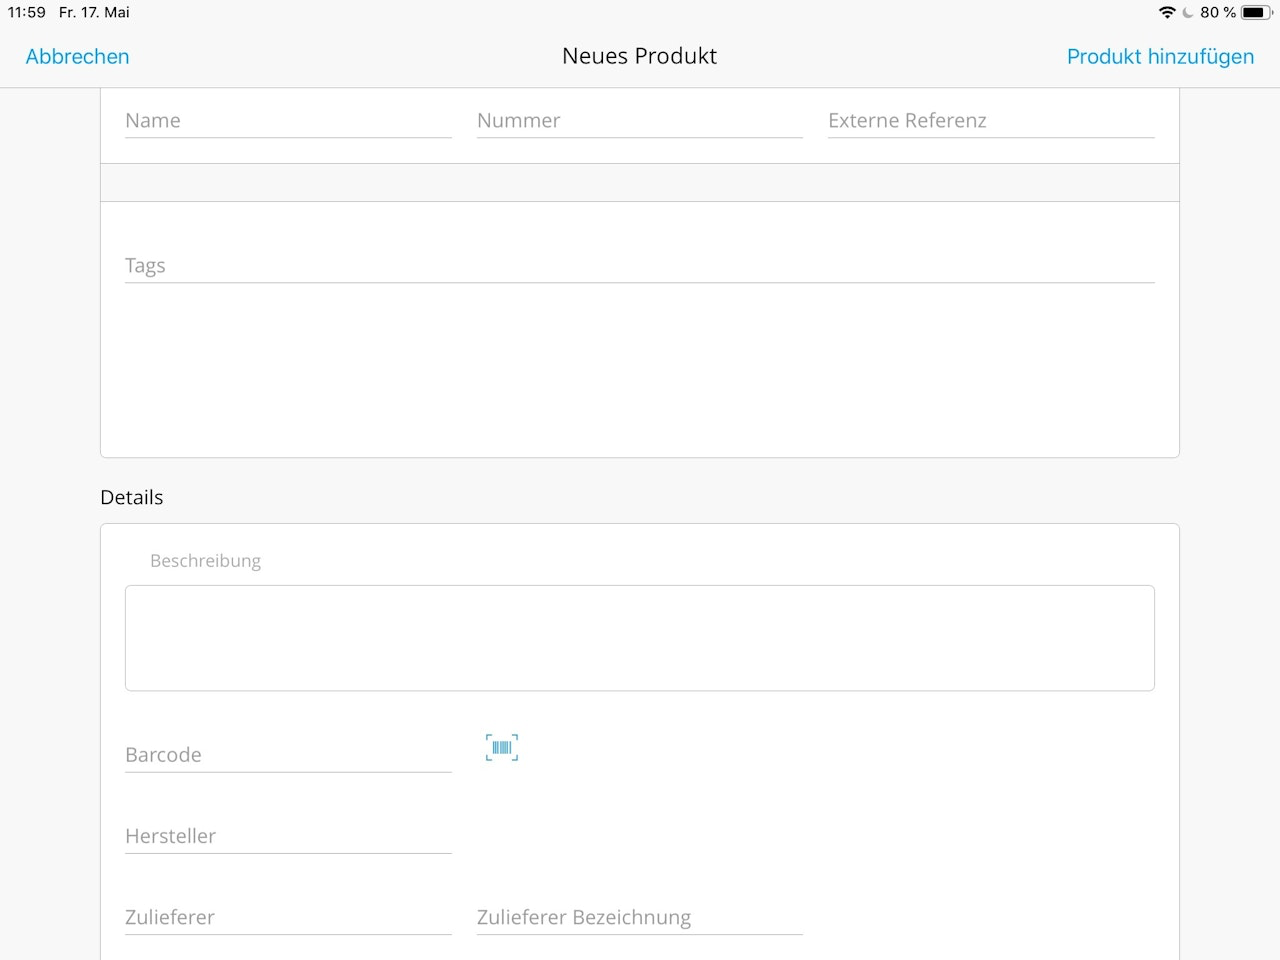Select the Hersteller field
The width and height of the screenshot is (1280, 960).
tap(288, 836)
